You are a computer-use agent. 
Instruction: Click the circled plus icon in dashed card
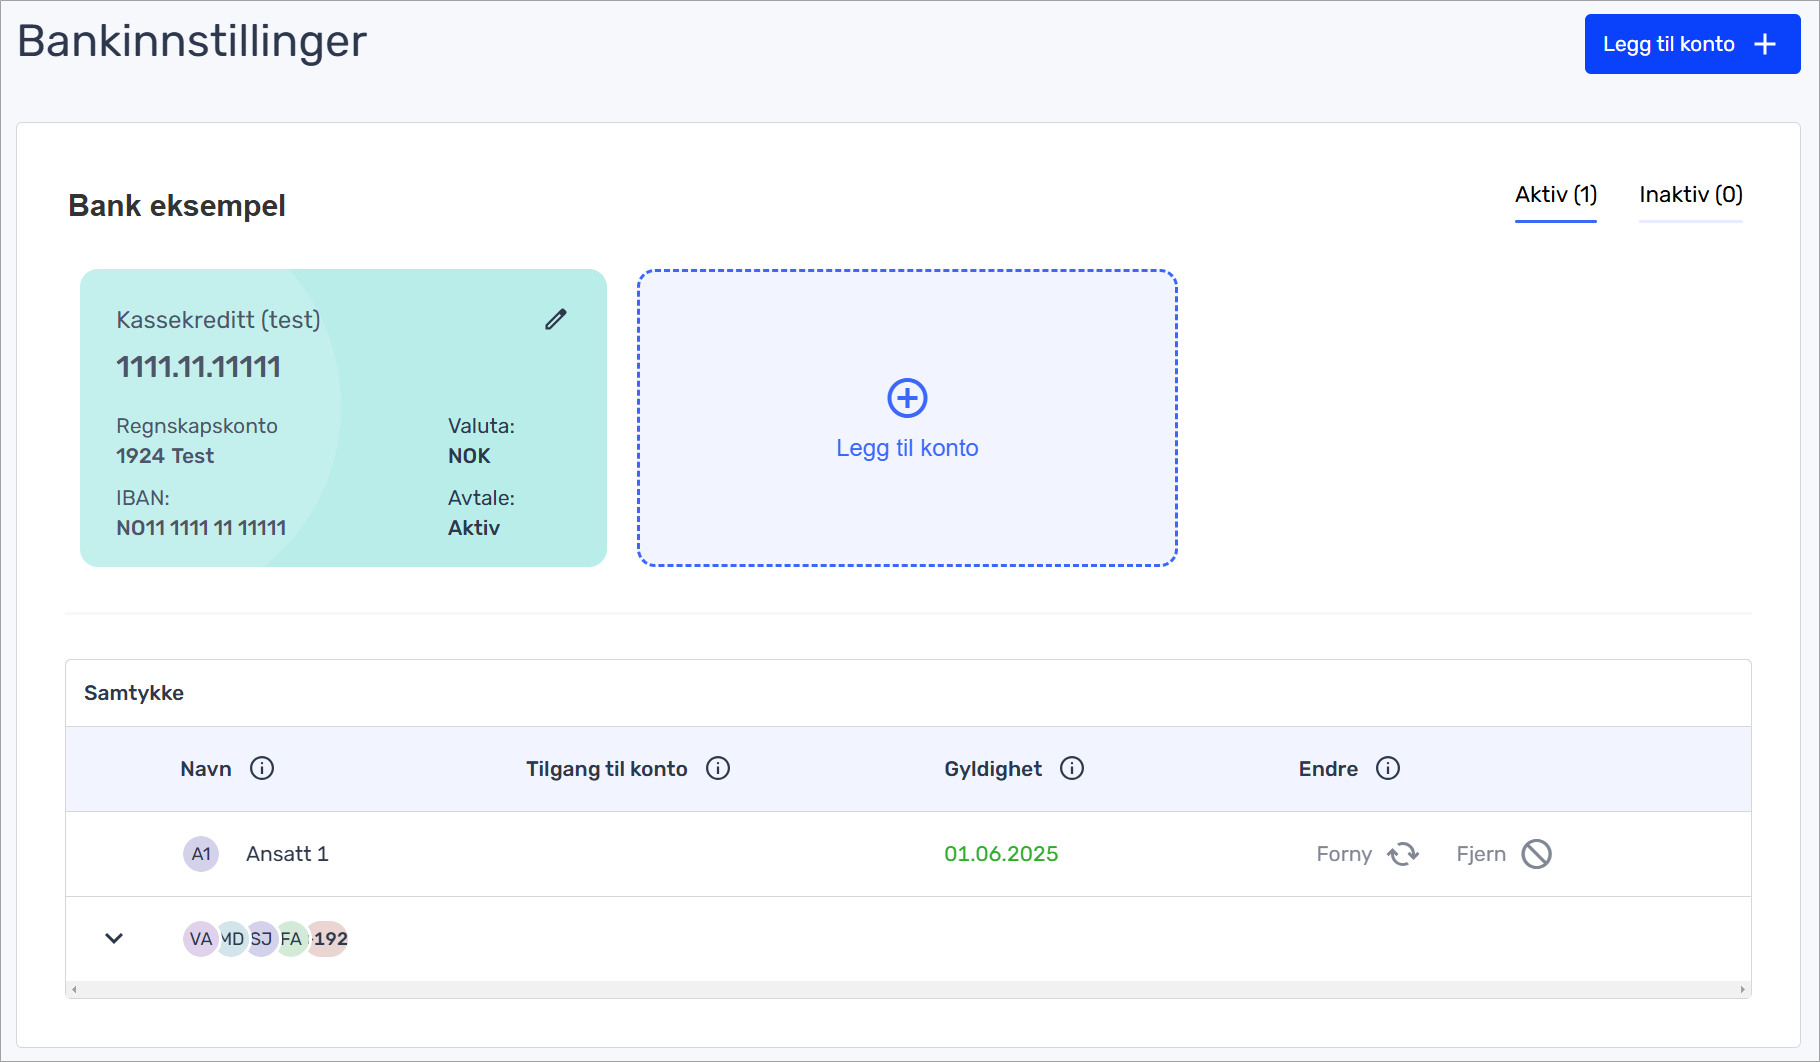click(907, 398)
